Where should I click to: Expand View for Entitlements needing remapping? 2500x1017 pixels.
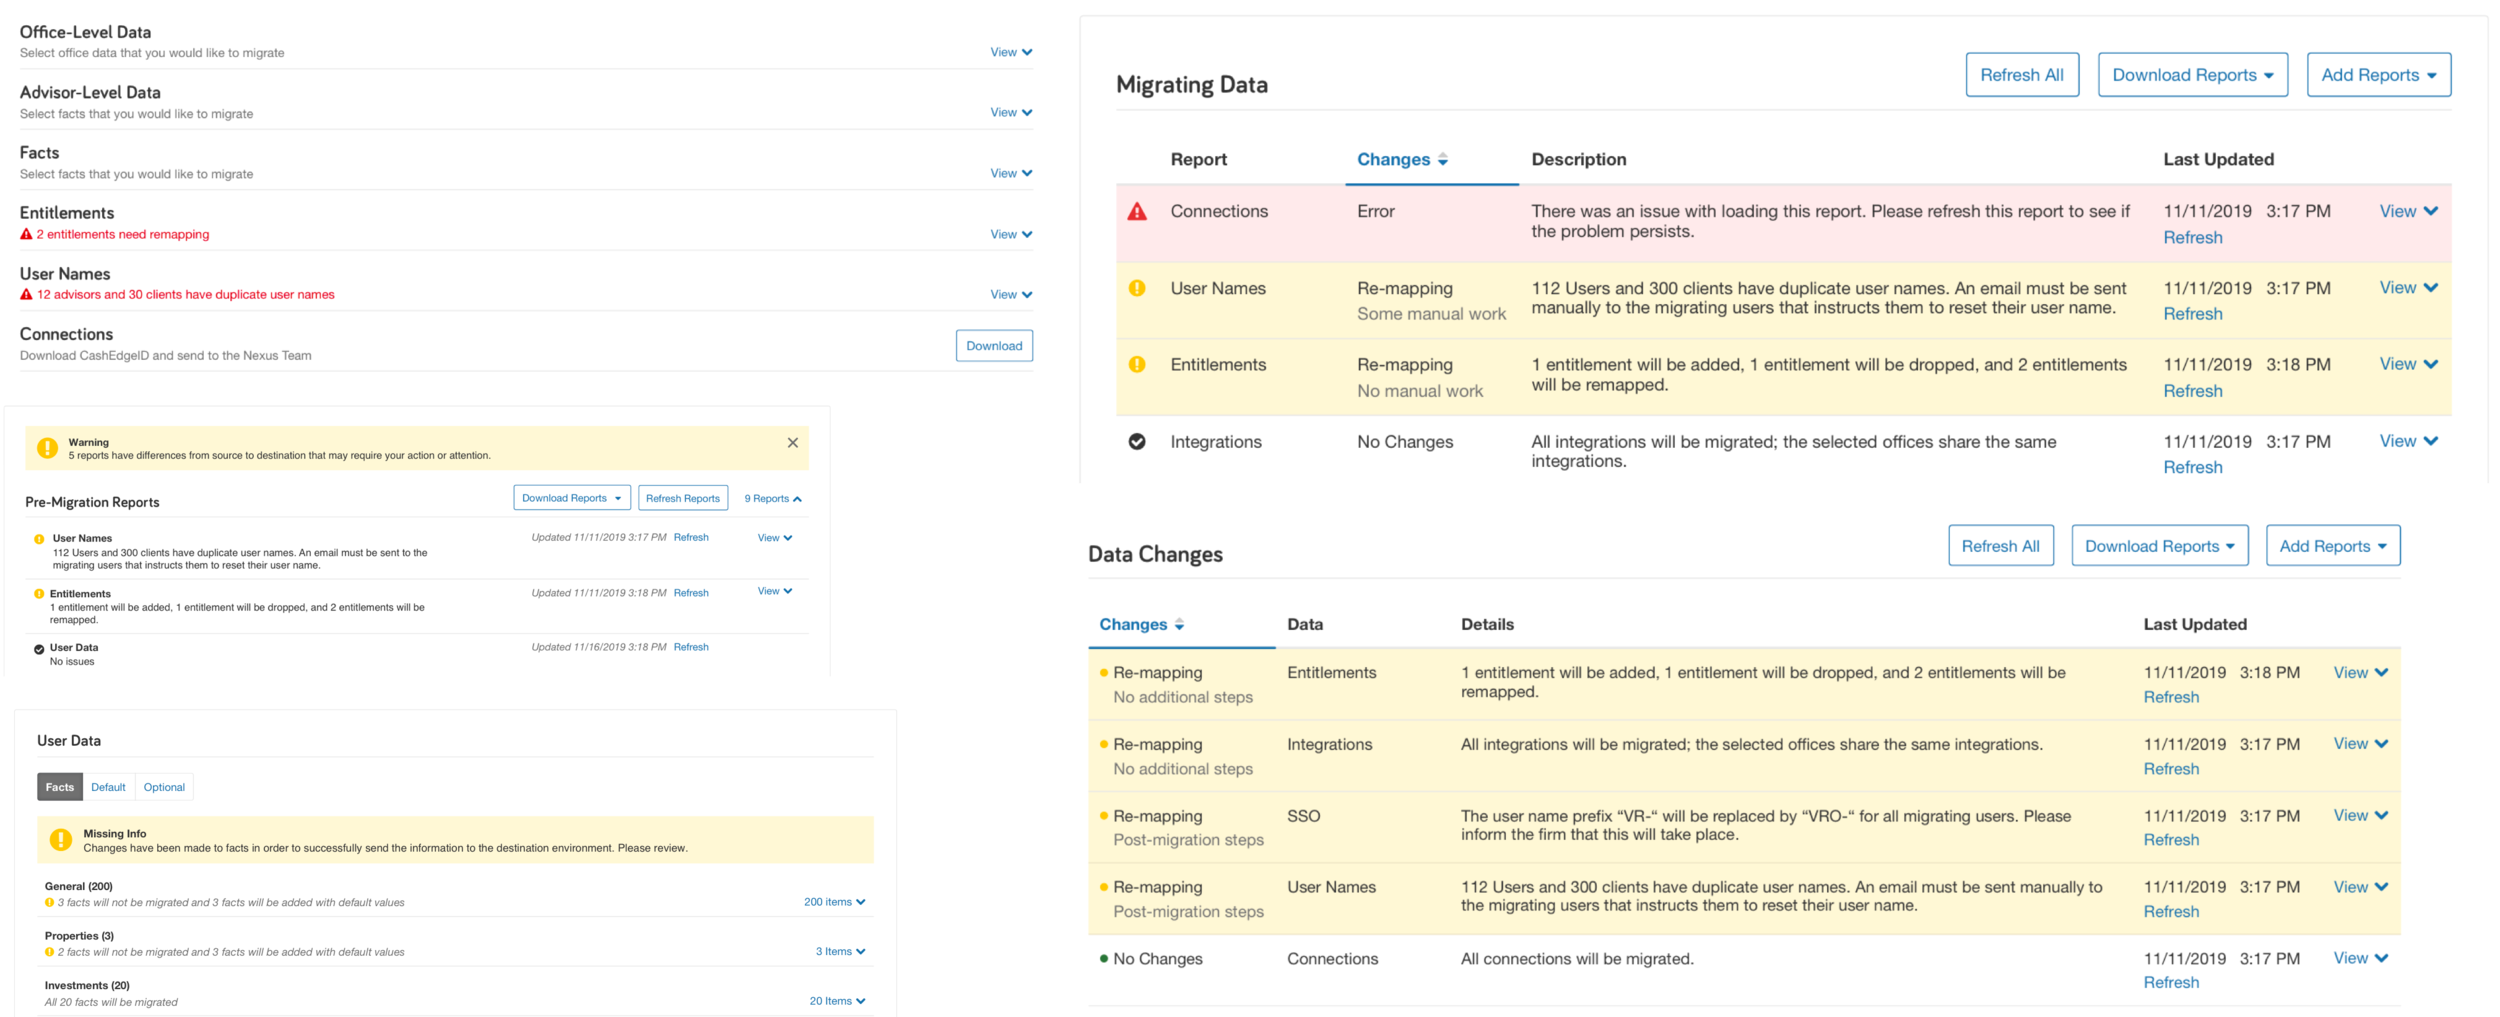pyautogui.click(x=1011, y=234)
